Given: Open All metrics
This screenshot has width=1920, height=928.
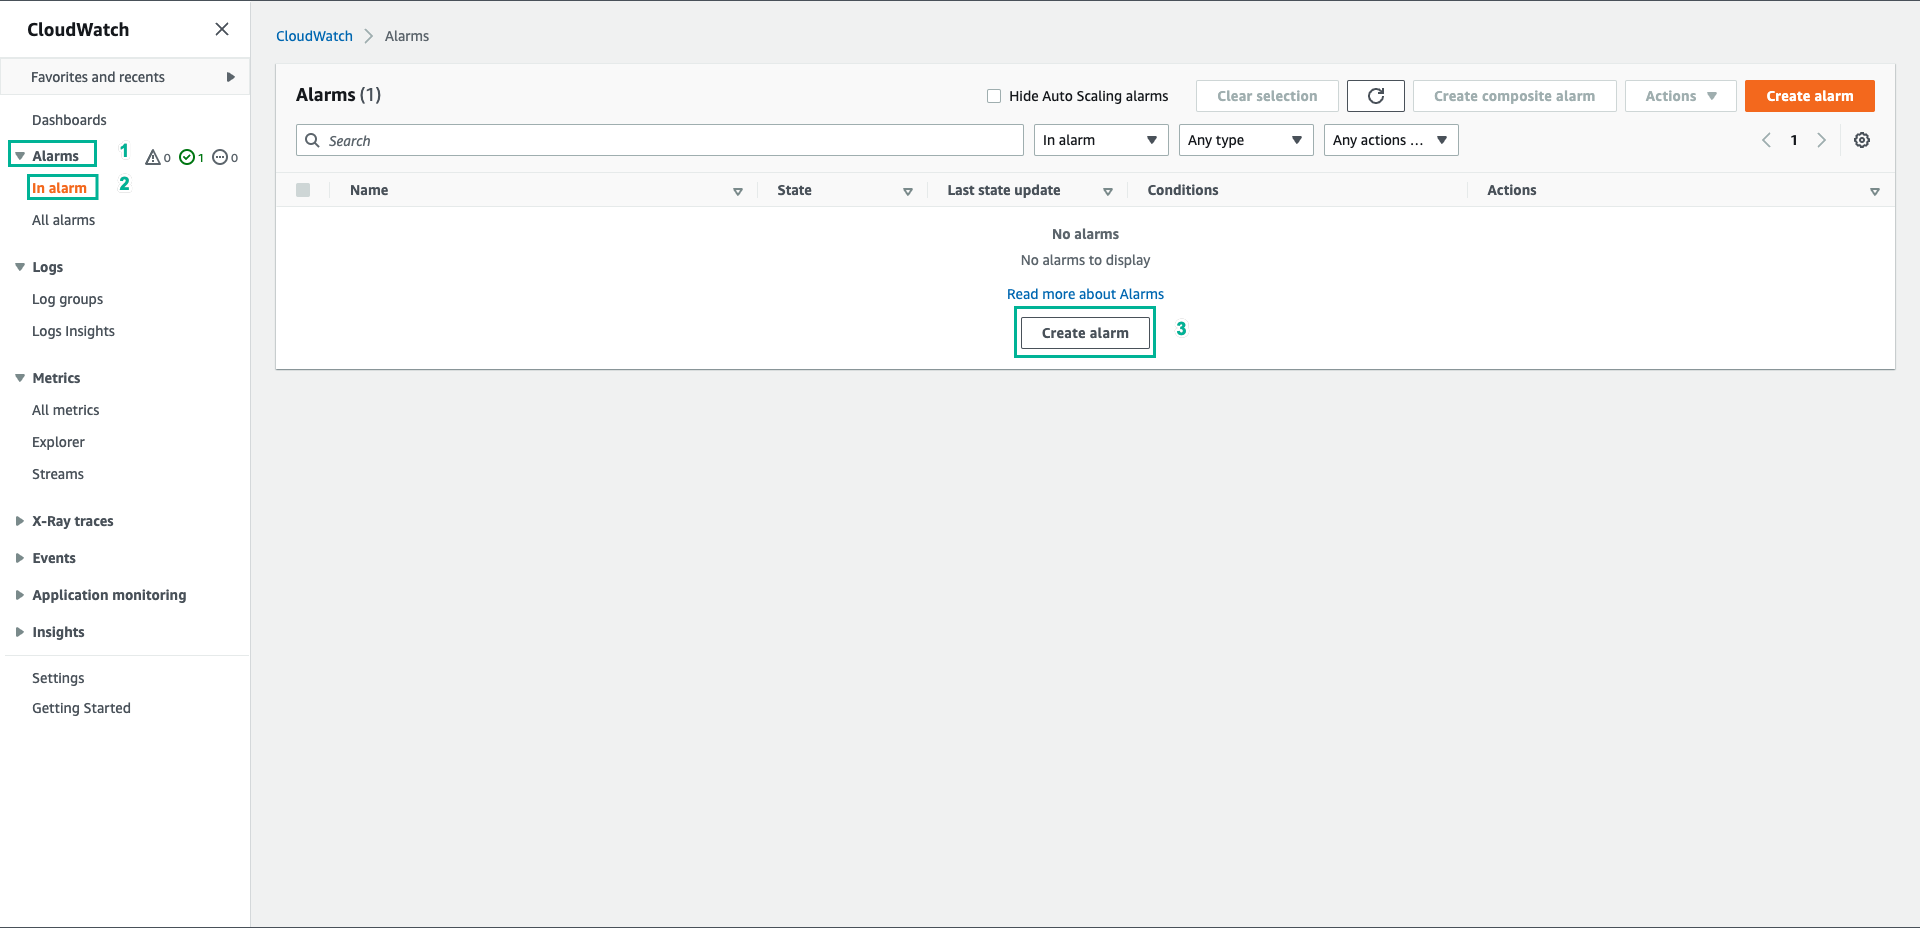Looking at the screenshot, I should (65, 410).
